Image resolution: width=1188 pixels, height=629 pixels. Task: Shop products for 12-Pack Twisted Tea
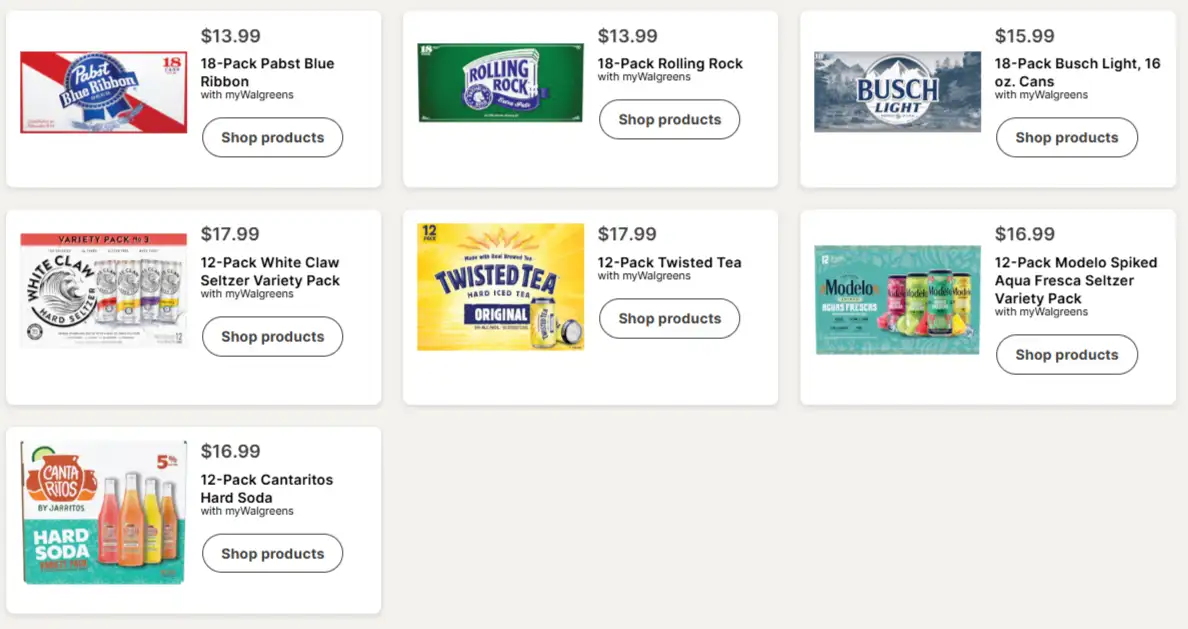670,318
